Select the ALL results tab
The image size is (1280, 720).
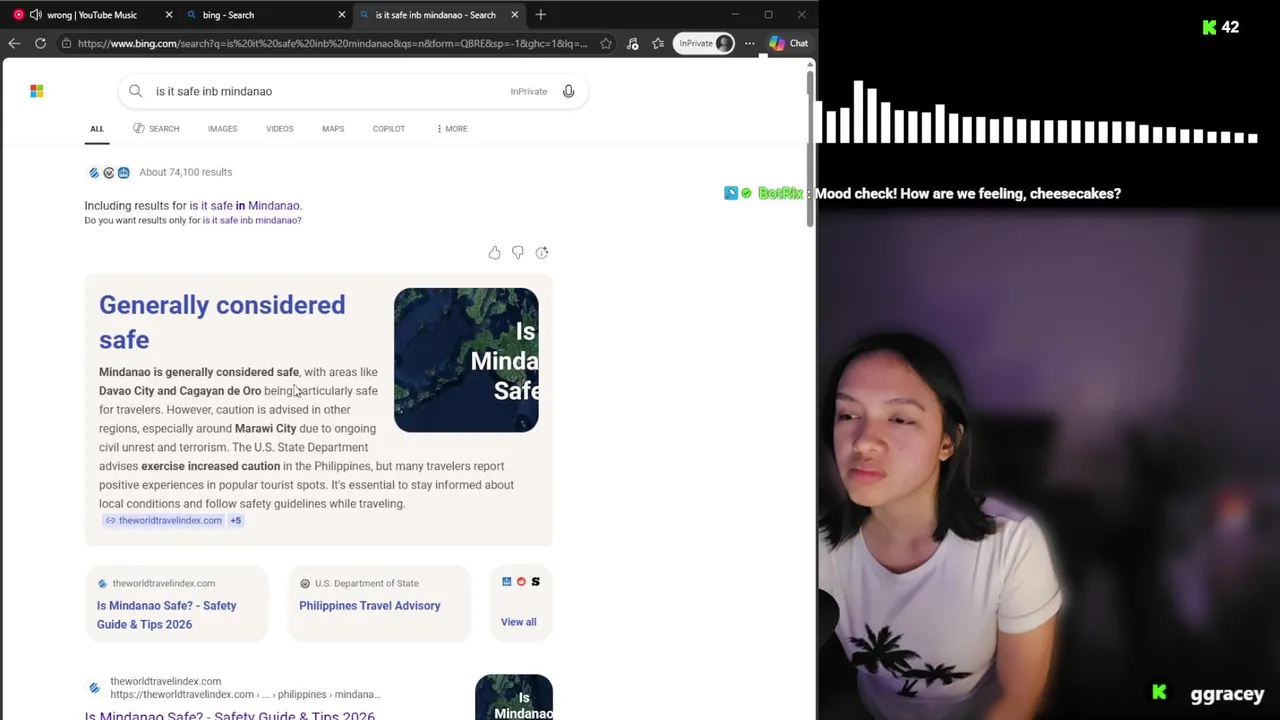[97, 129]
